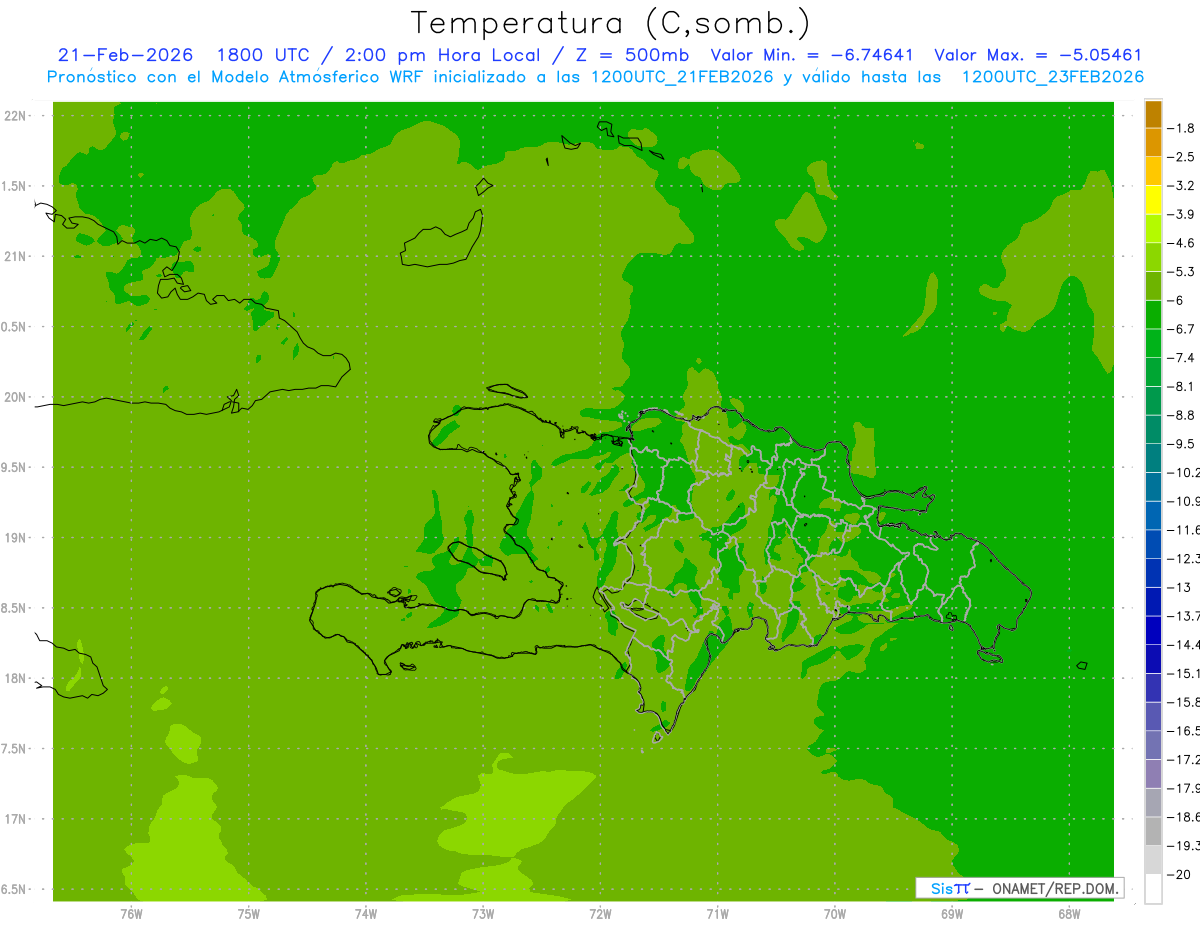
Task: Select the dark blue swatch between -13.7 and -14.4
Action: tap(1153, 630)
